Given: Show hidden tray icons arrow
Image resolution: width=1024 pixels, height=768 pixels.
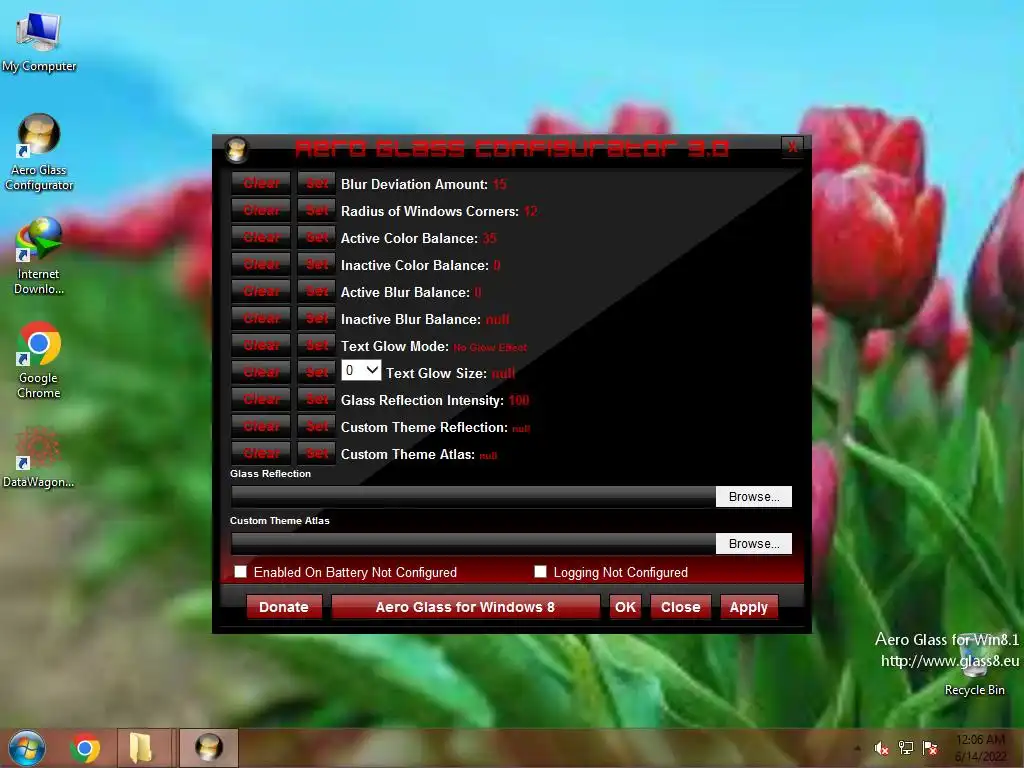Looking at the screenshot, I should [857, 748].
